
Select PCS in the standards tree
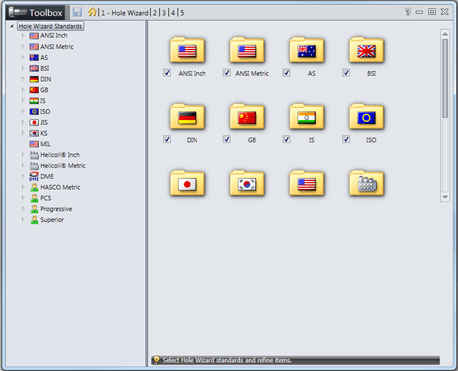coord(46,198)
